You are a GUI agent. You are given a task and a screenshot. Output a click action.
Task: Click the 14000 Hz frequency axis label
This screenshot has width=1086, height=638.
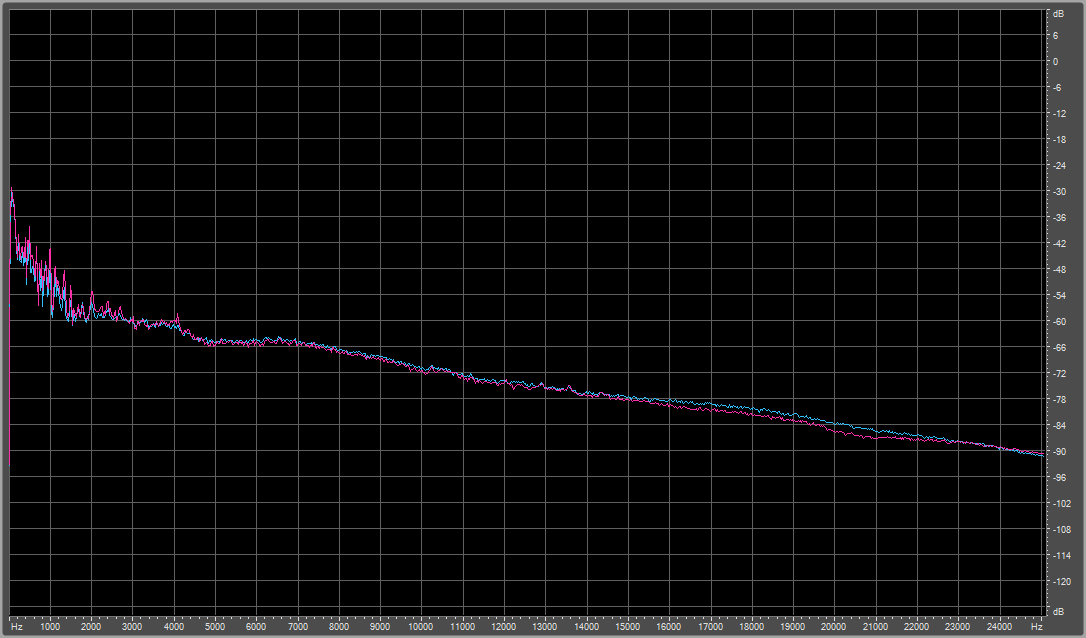[587, 626]
